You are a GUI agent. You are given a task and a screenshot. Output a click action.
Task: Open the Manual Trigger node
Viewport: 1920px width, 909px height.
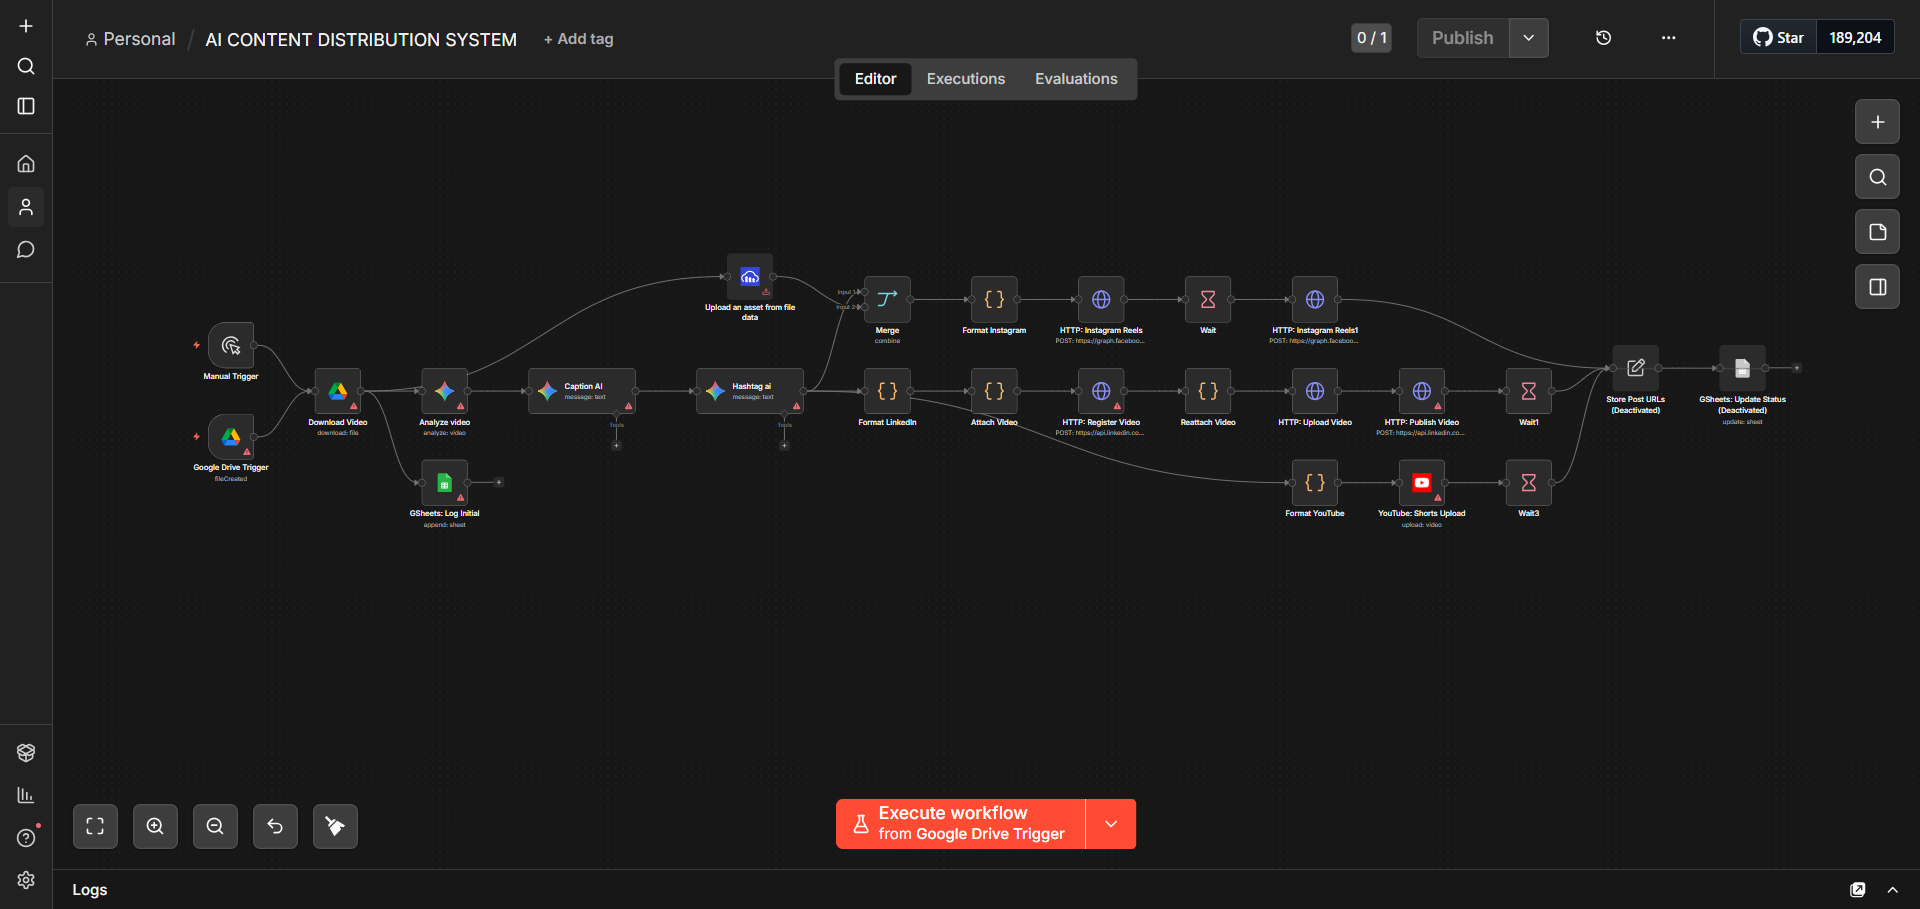231,346
